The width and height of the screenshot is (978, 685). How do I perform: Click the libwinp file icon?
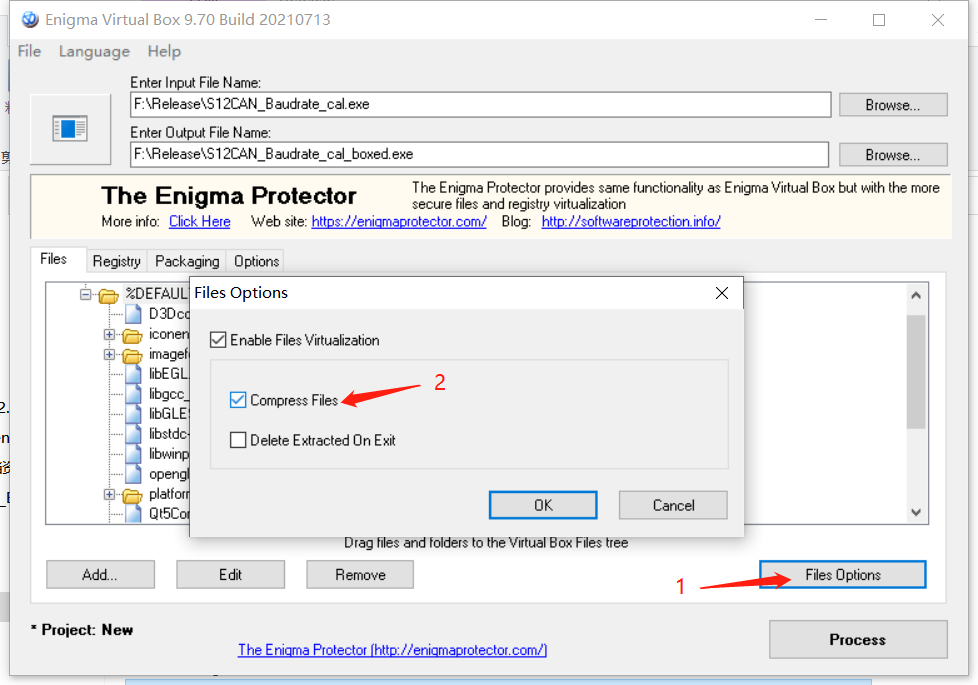click(133, 454)
